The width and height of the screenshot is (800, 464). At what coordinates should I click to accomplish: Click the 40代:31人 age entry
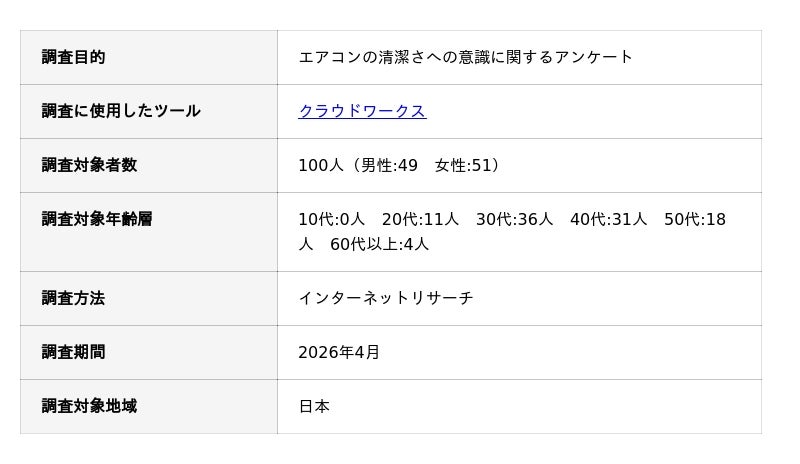(608, 219)
